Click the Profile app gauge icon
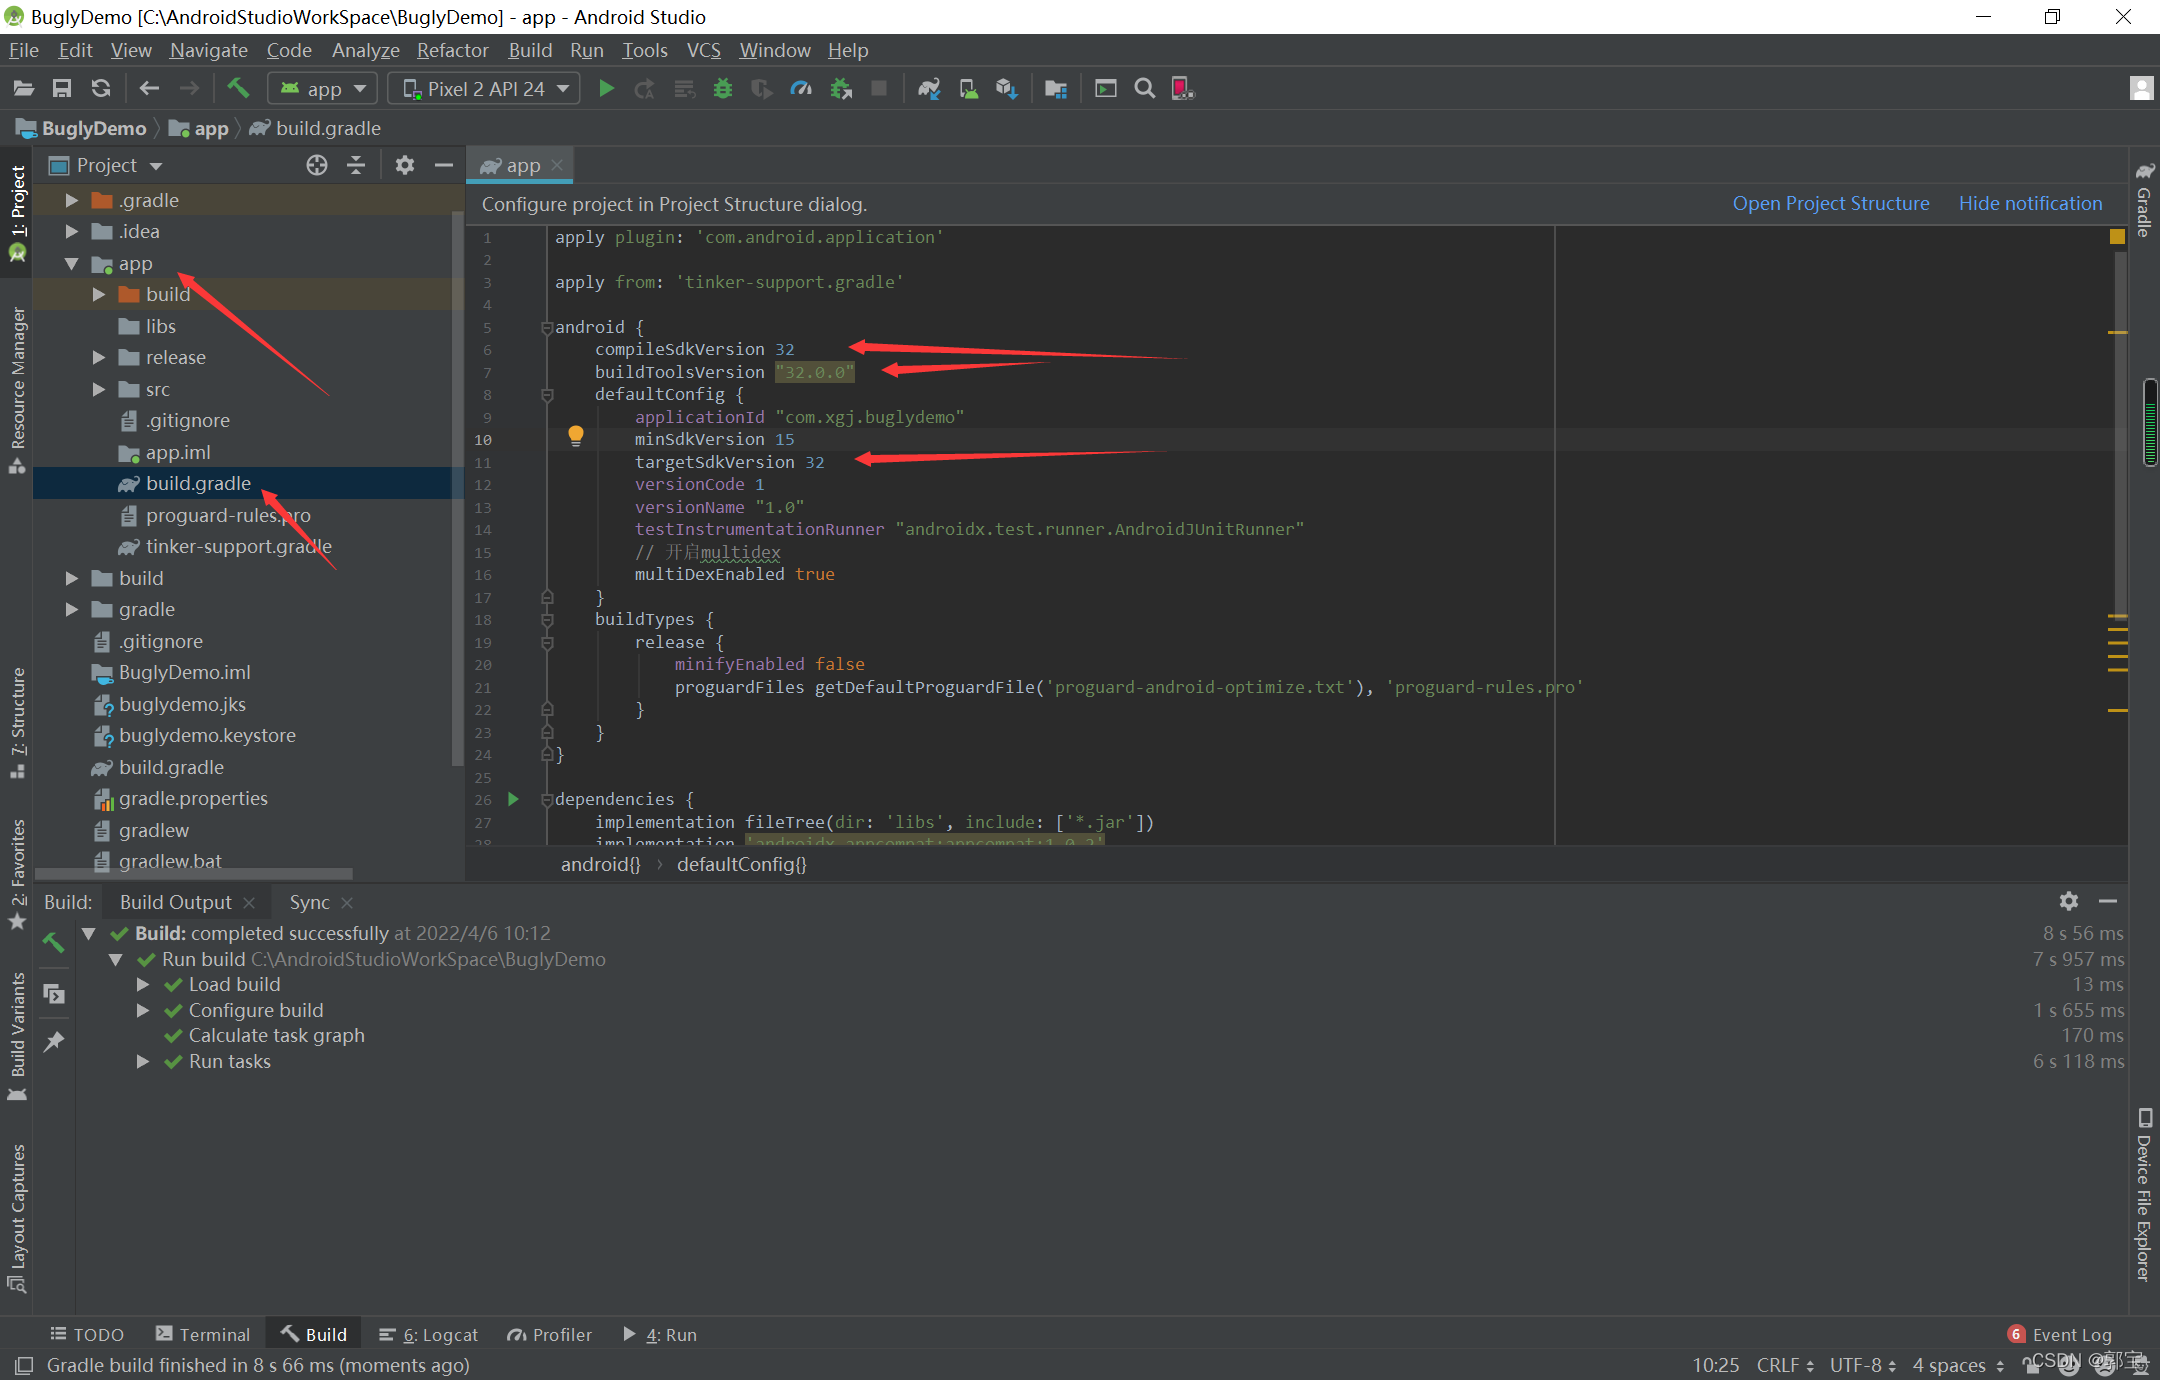 [x=801, y=89]
